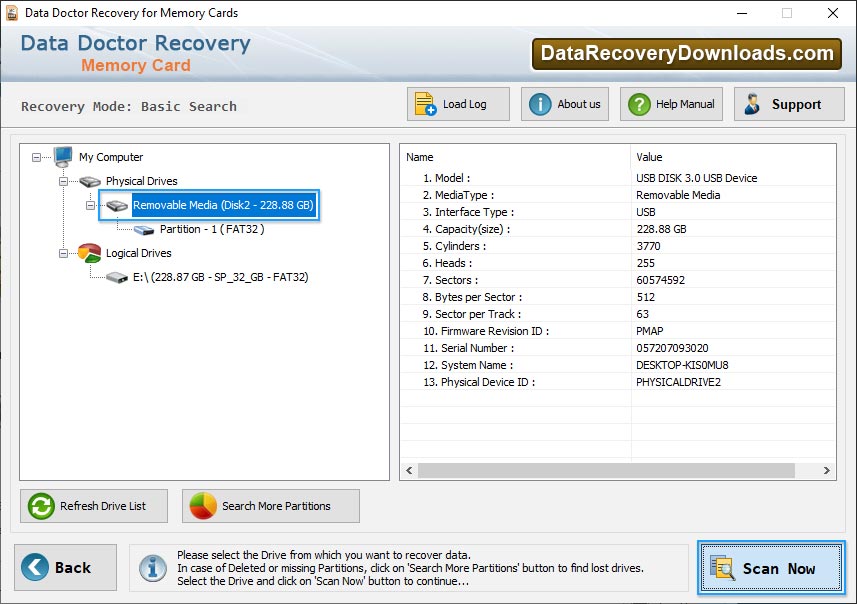The height and width of the screenshot is (604, 857).
Task: Click the Partition - 1 drive icon
Action: [x=144, y=230]
